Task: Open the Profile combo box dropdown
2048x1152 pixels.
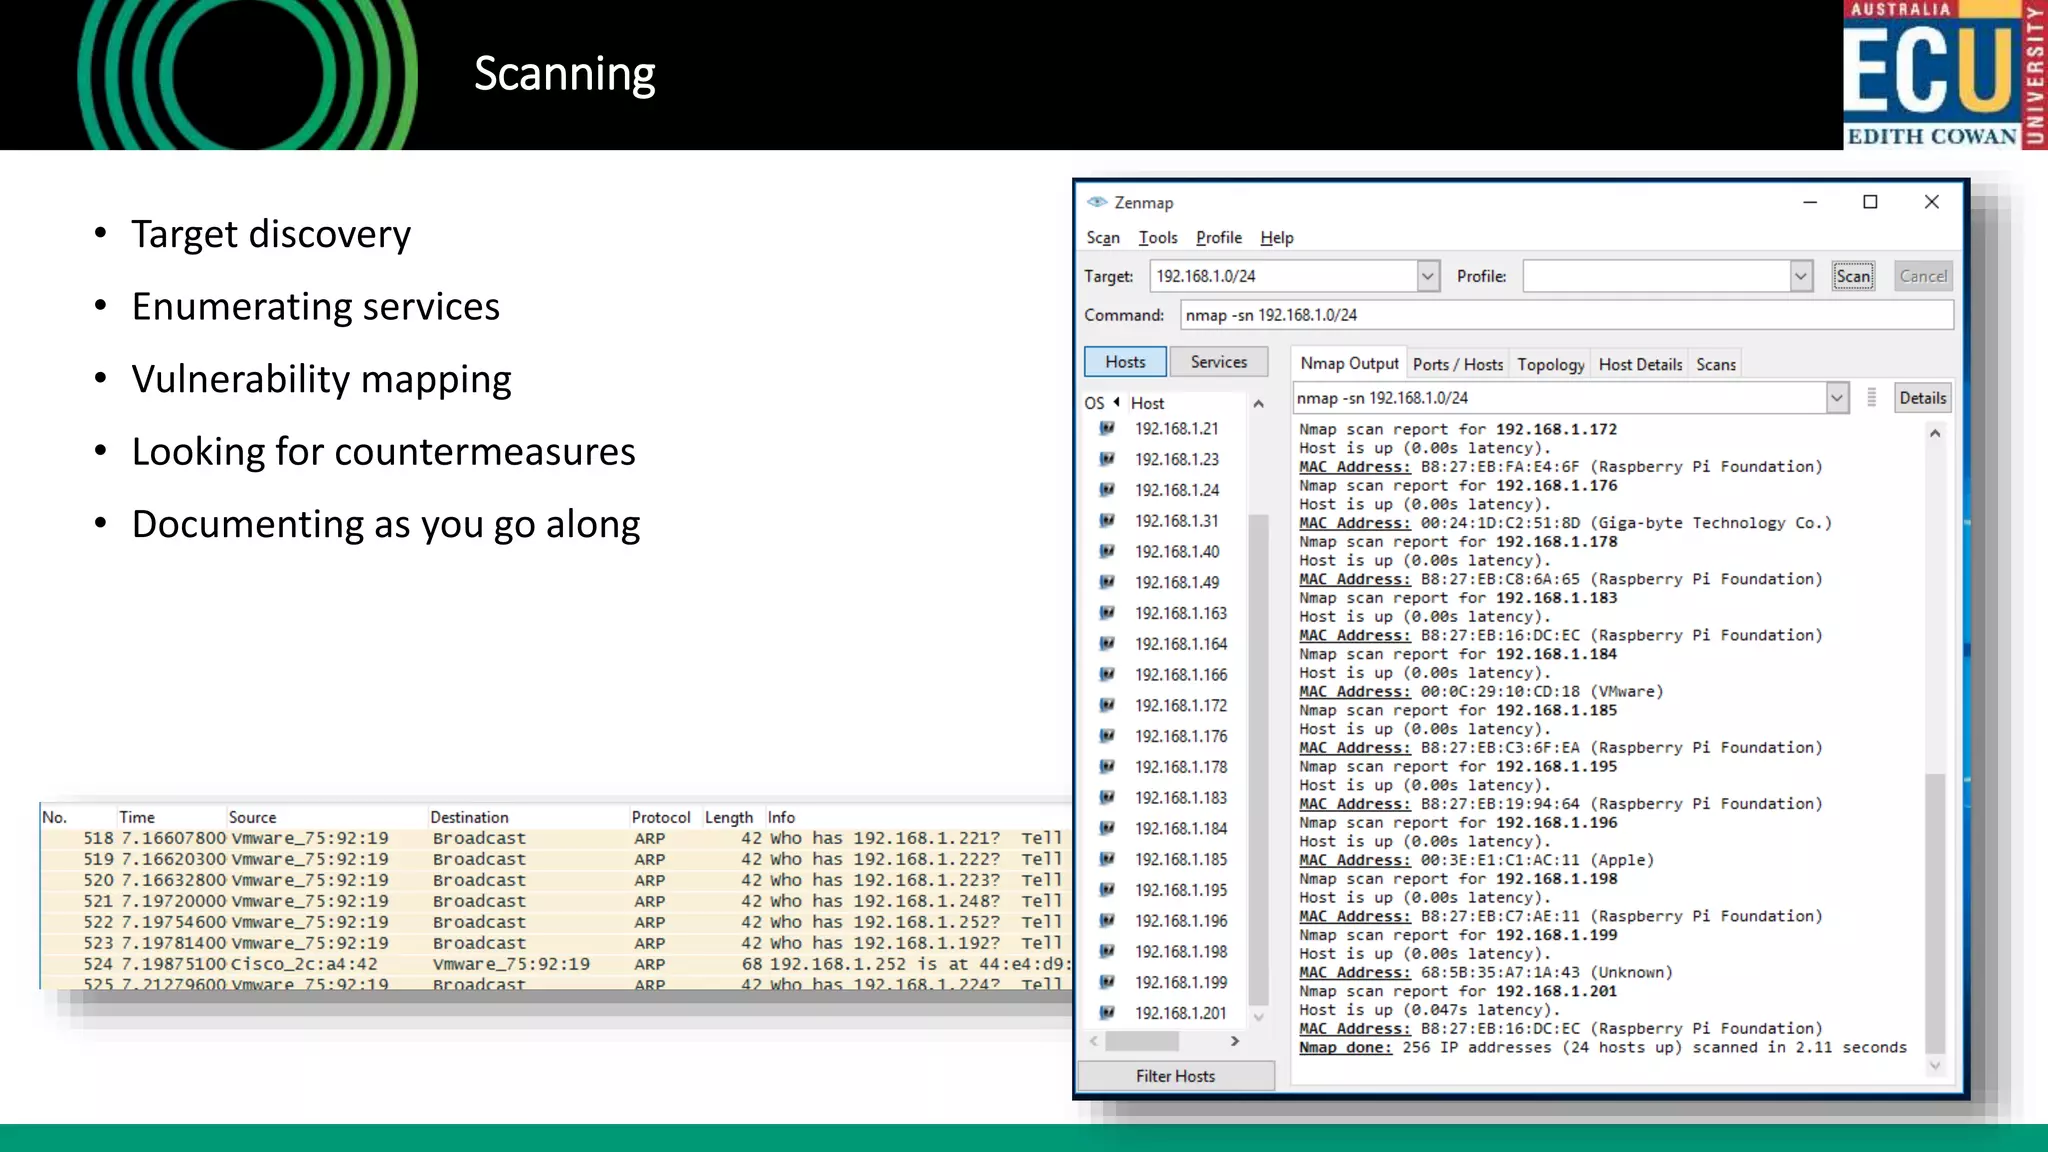Action: 1800,276
